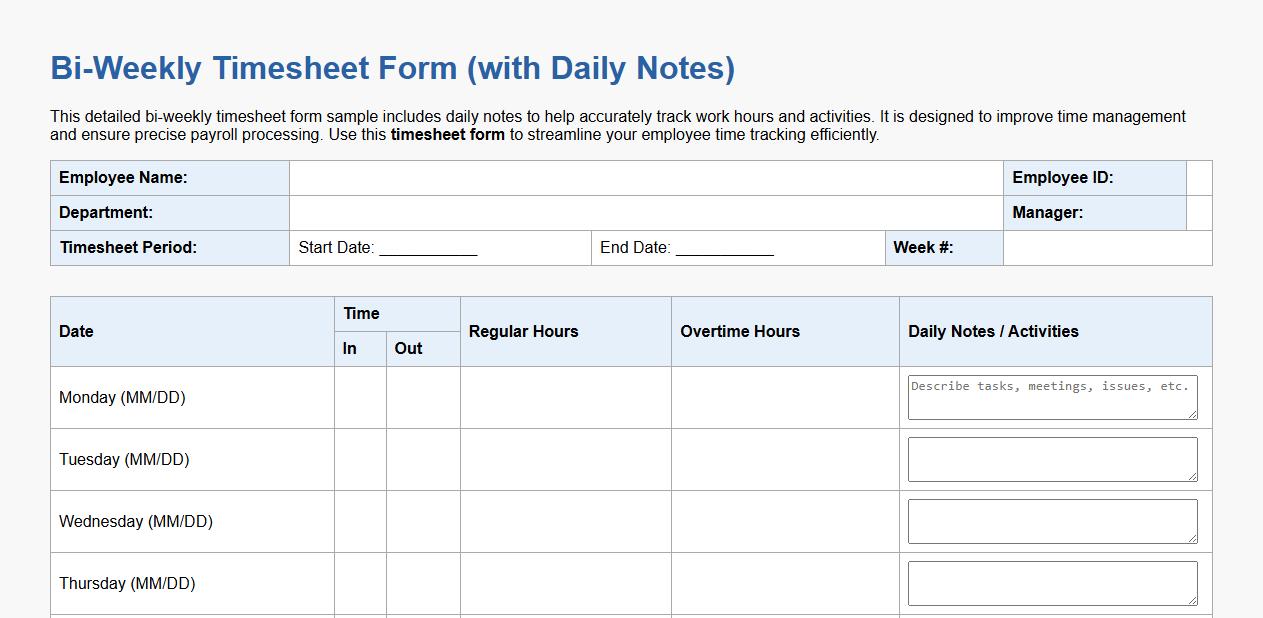The width and height of the screenshot is (1263, 618).
Task: Click the Employee Name entry cell
Action: click(645, 177)
